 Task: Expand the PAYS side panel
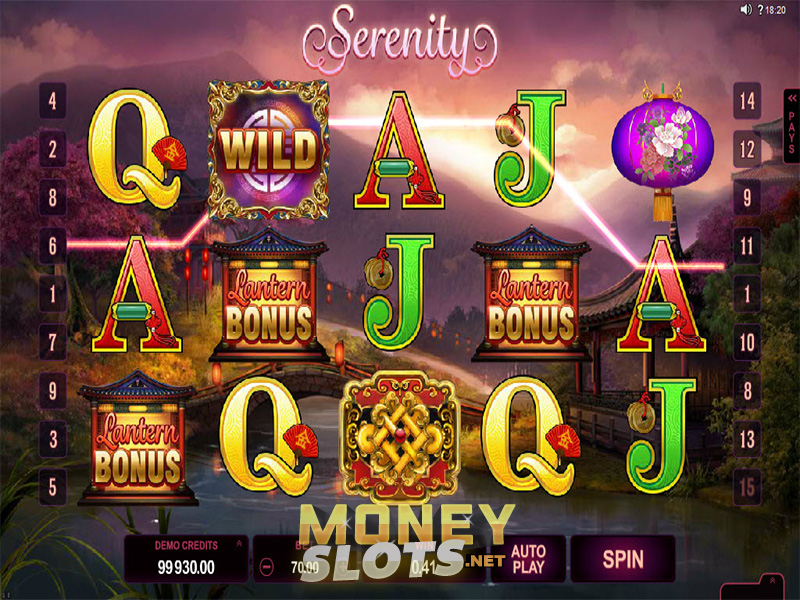click(x=791, y=126)
